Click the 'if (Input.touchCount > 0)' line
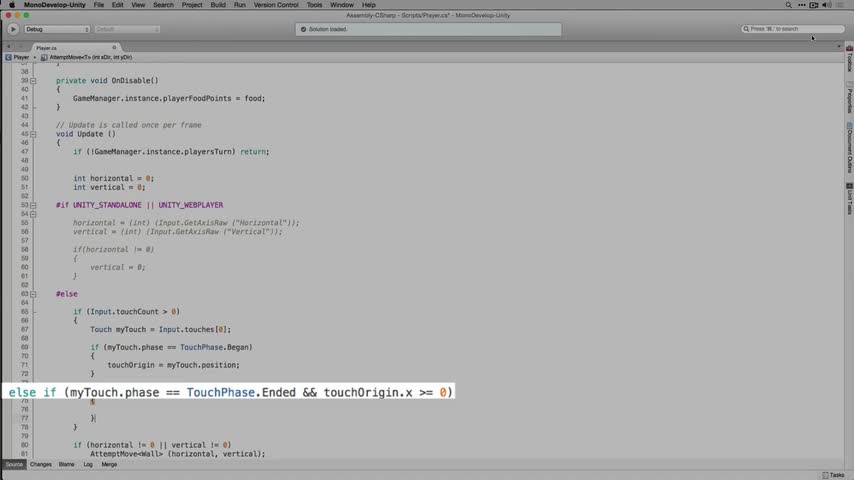Image resolution: width=854 pixels, height=480 pixels. click(126, 312)
